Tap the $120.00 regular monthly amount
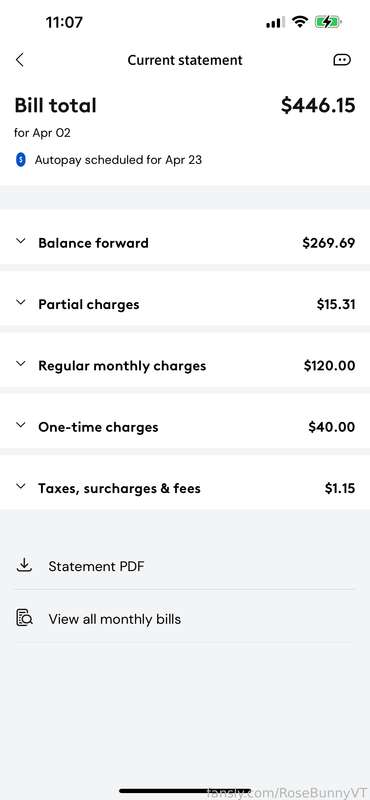This screenshot has height=800, width=370. pyautogui.click(x=330, y=366)
